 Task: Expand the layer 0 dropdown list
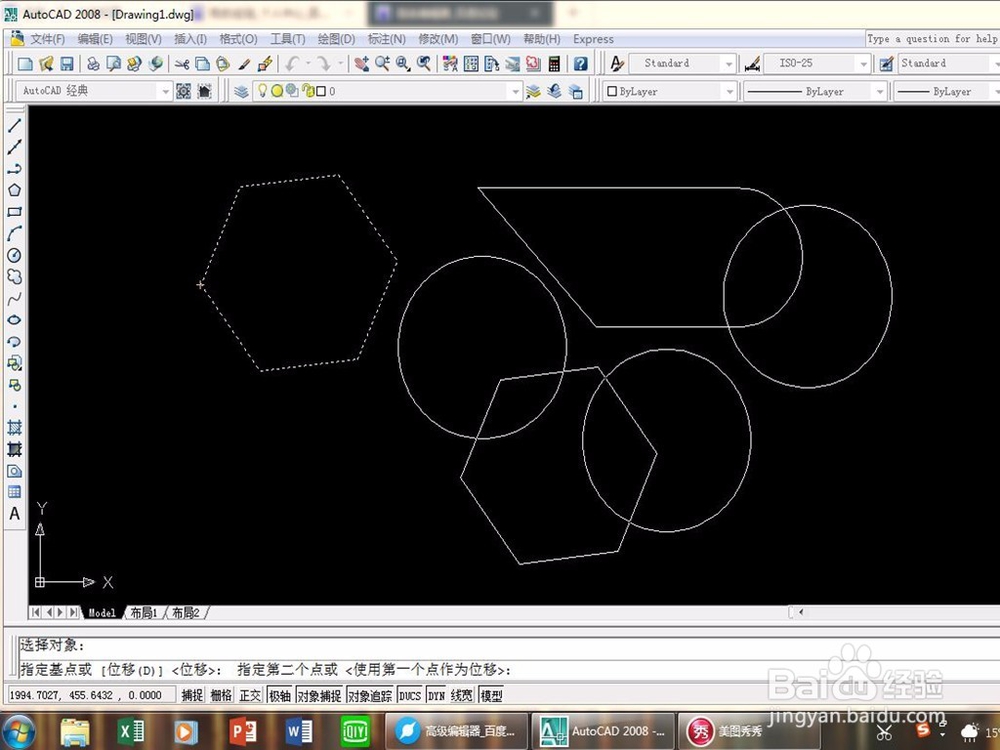515,91
